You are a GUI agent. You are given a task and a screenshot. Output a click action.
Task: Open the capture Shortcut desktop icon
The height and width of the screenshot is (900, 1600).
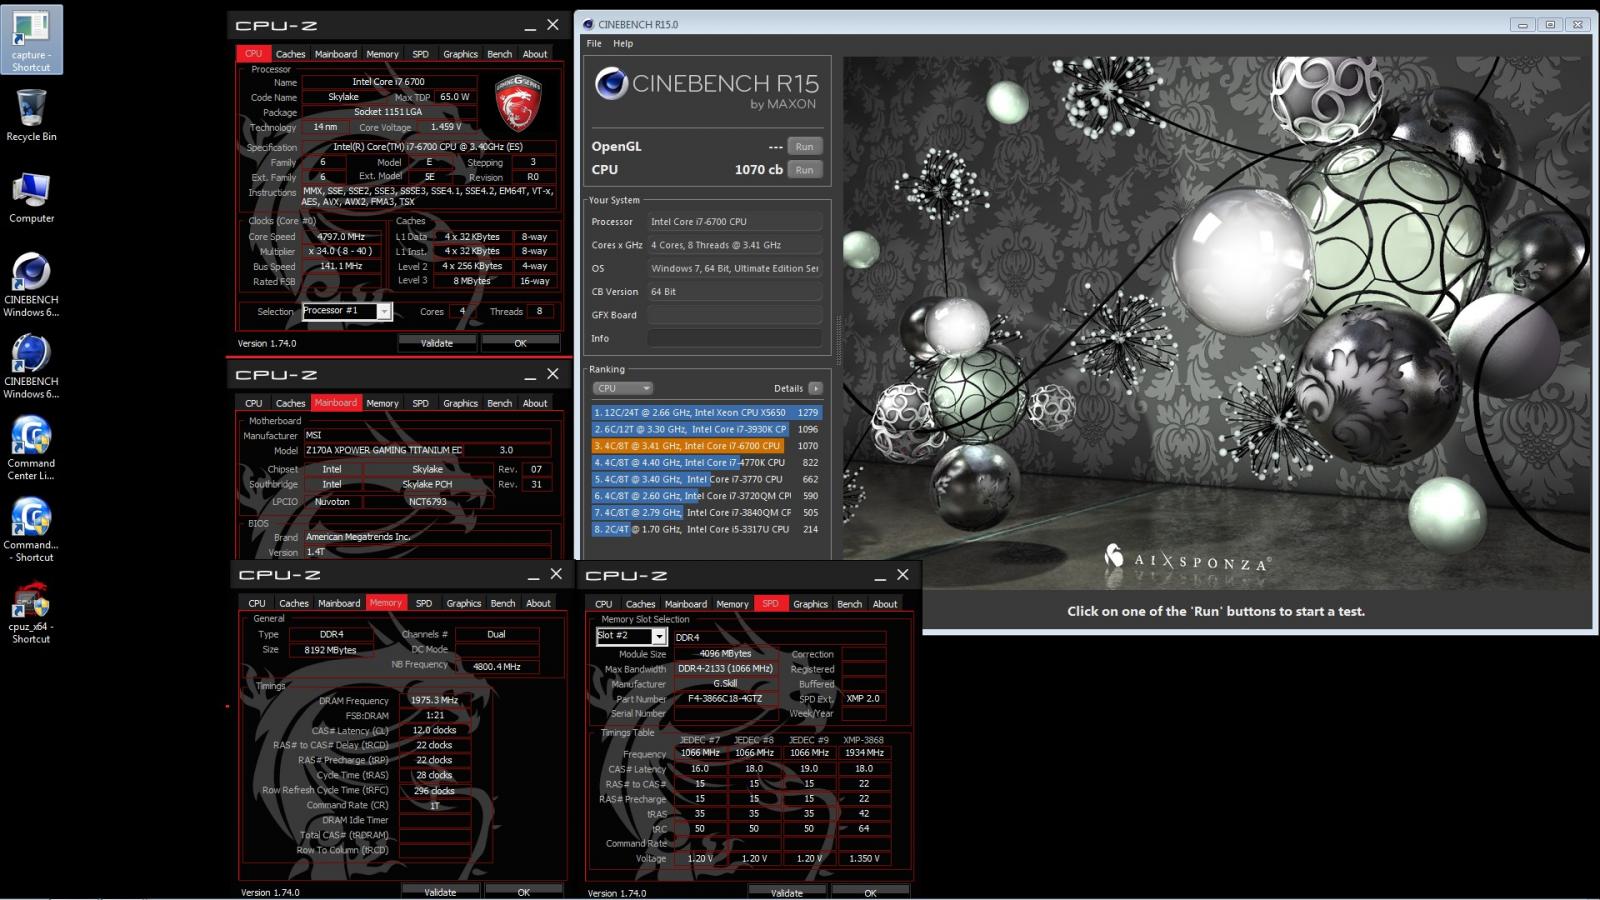[x=31, y=40]
